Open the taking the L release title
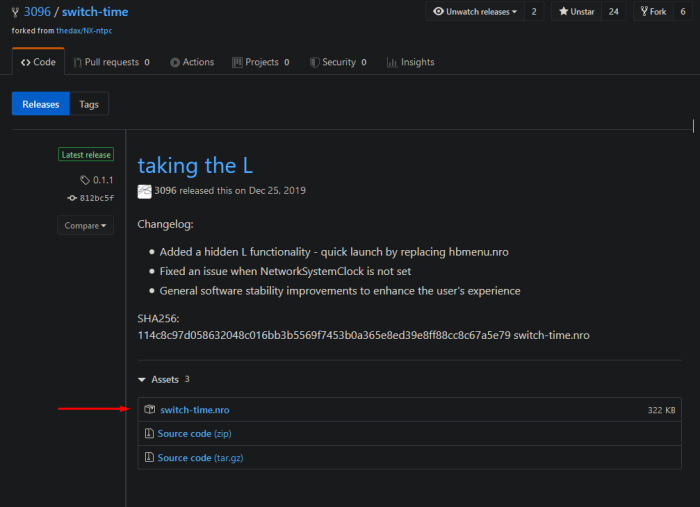The height and width of the screenshot is (507, 700). [x=195, y=166]
